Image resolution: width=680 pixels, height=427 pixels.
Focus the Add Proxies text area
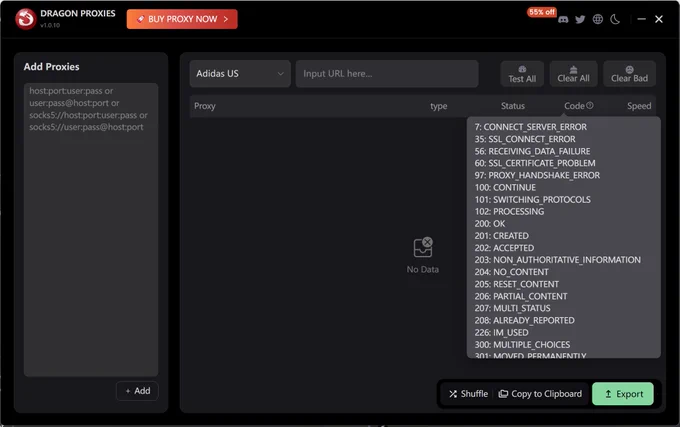click(x=91, y=229)
